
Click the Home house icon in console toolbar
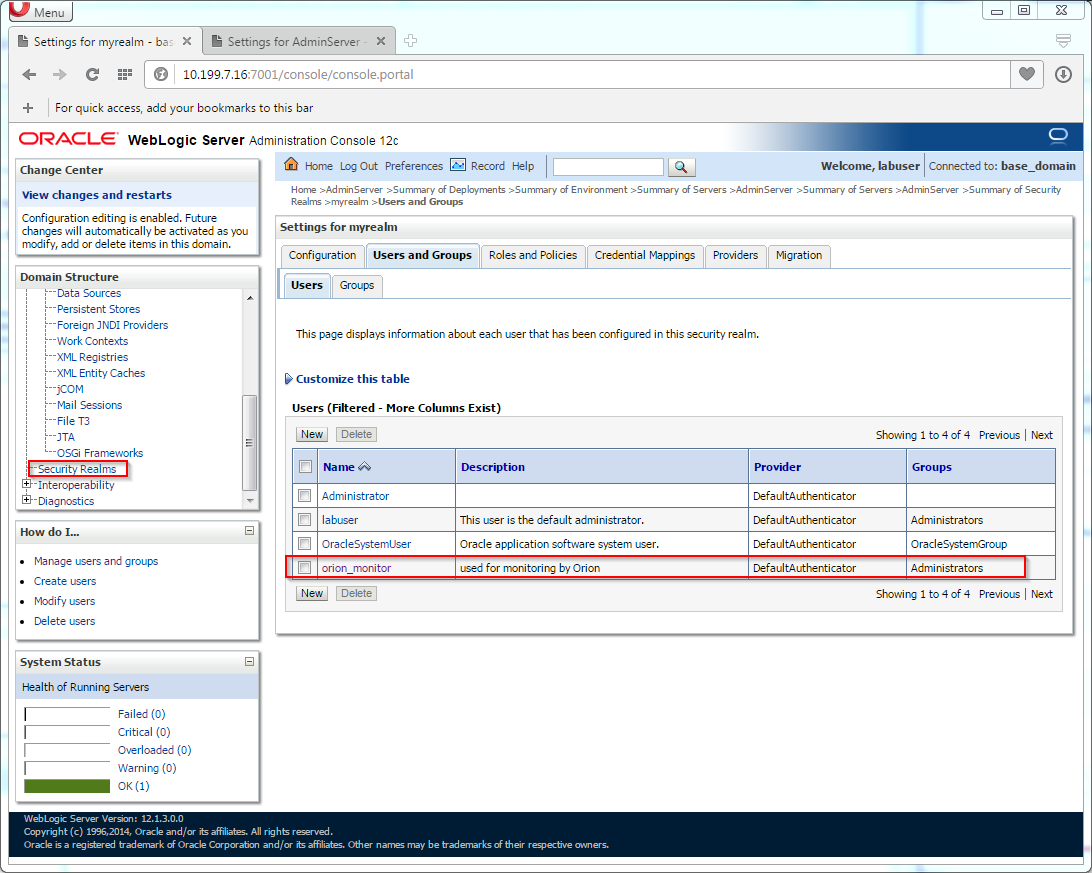tap(291, 164)
